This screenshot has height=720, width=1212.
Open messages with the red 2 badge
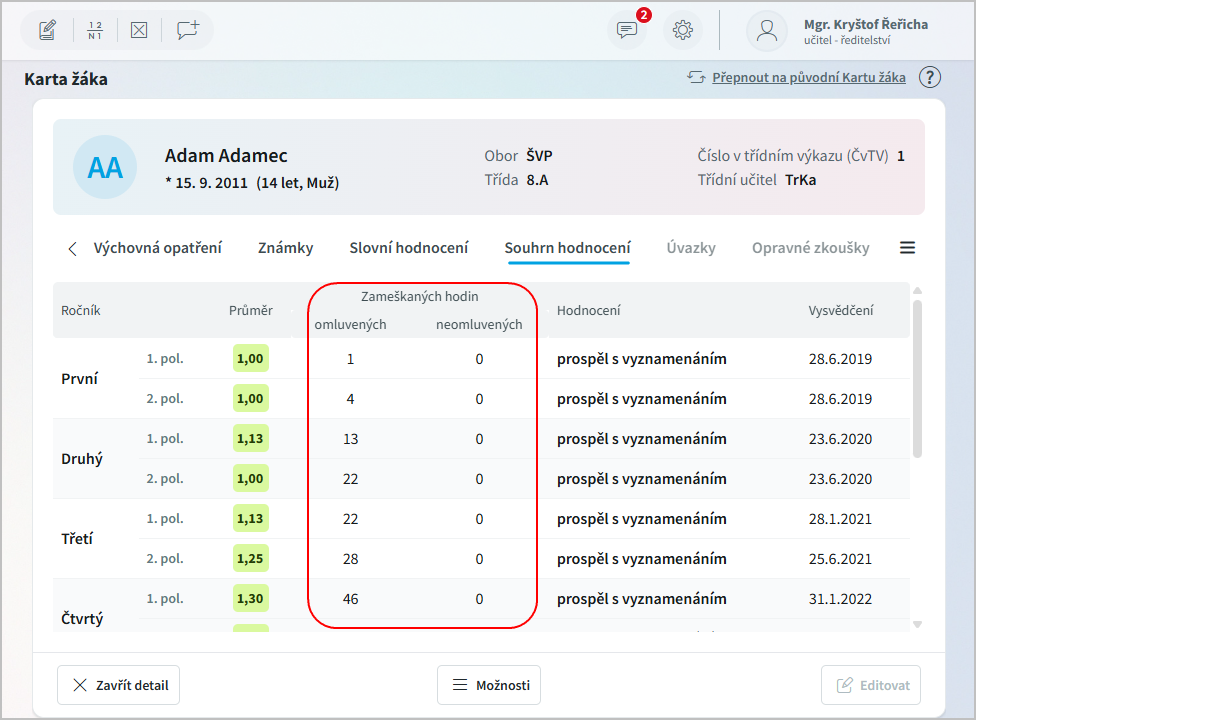pyautogui.click(x=627, y=30)
